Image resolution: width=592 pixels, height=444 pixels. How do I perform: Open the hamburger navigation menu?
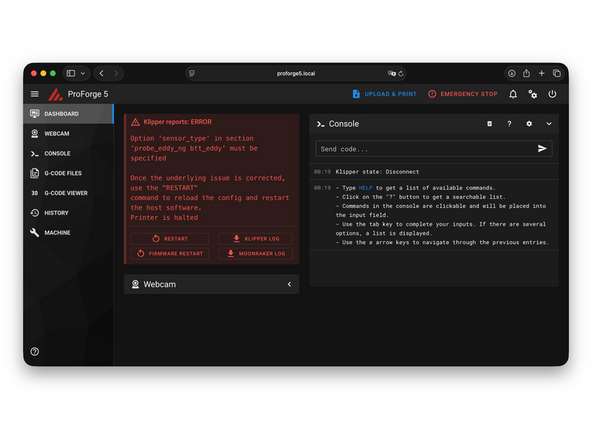coord(34,94)
